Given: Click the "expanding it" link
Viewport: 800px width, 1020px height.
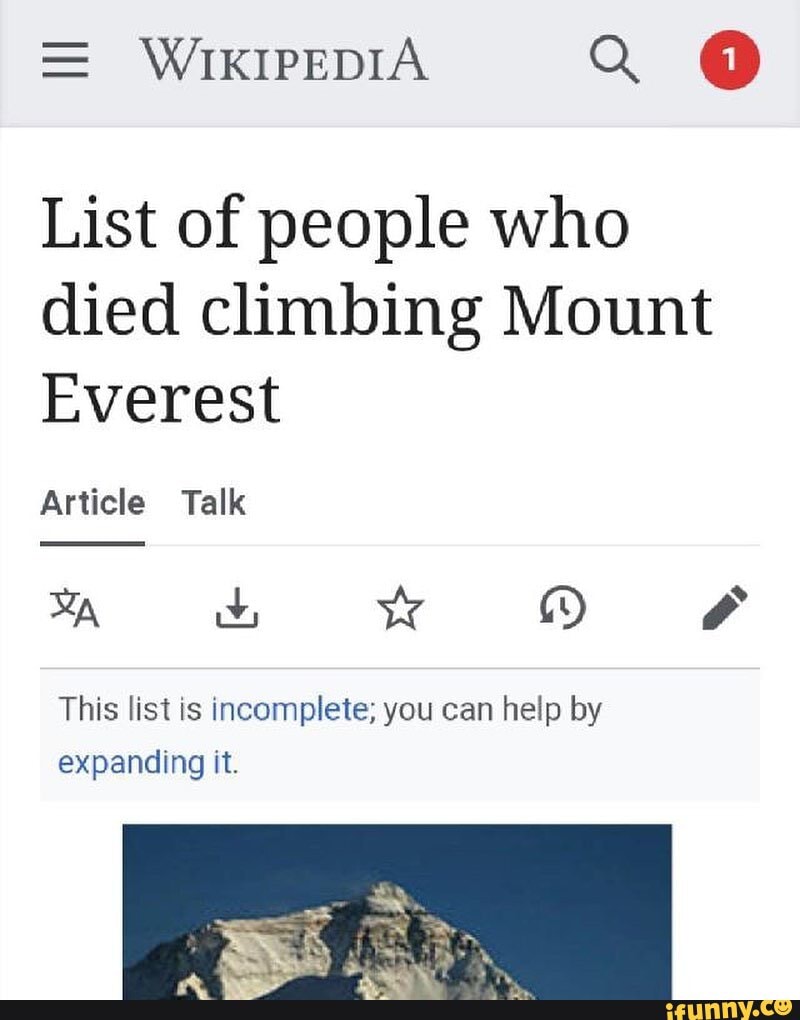Looking at the screenshot, I should point(146,762).
